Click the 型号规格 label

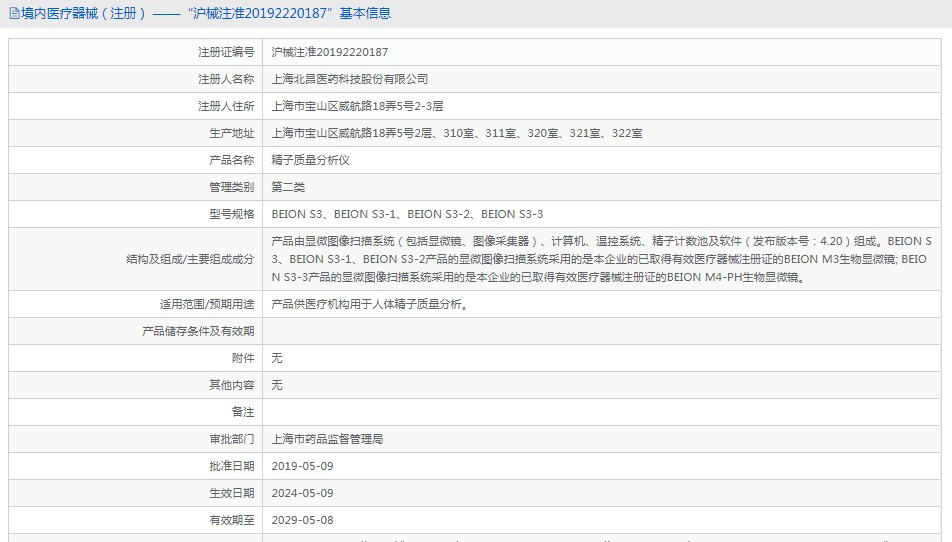[231, 214]
